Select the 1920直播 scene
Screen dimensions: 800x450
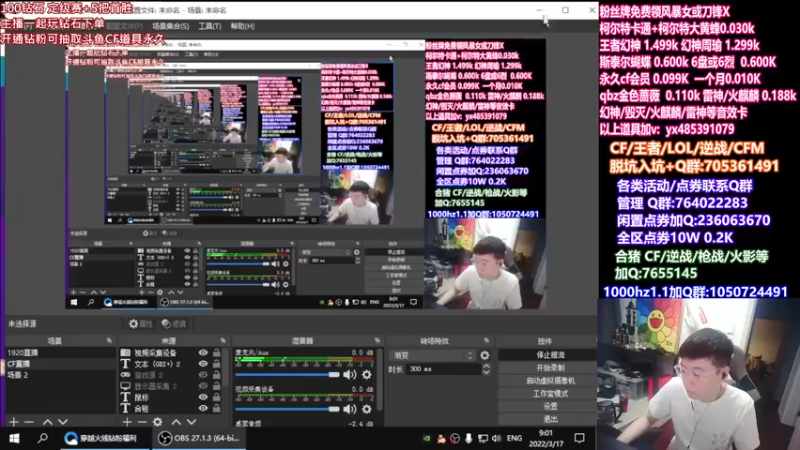pyautogui.click(x=60, y=353)
